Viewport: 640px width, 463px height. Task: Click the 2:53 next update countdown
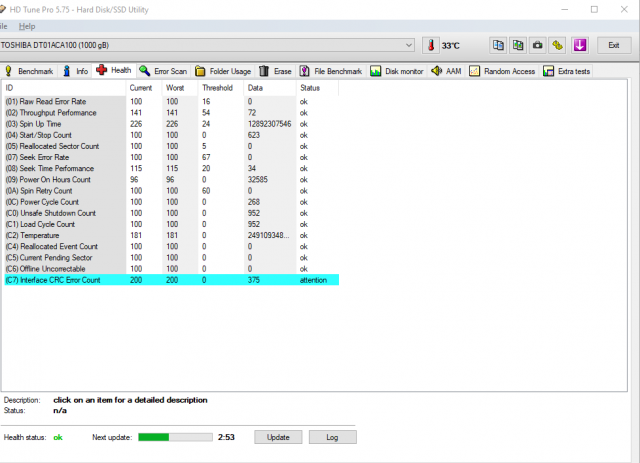[226, 437]
